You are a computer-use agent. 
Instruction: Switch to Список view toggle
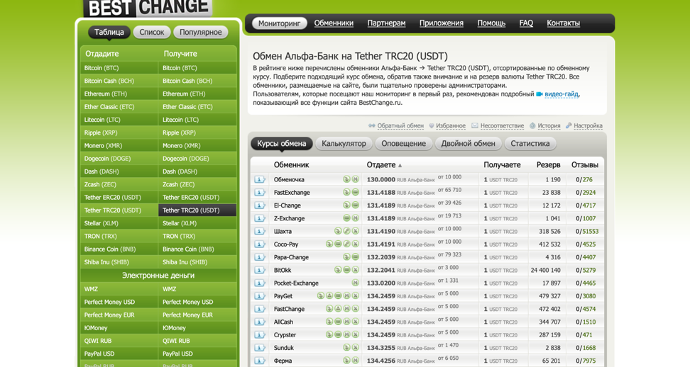[x=151, y=32]
